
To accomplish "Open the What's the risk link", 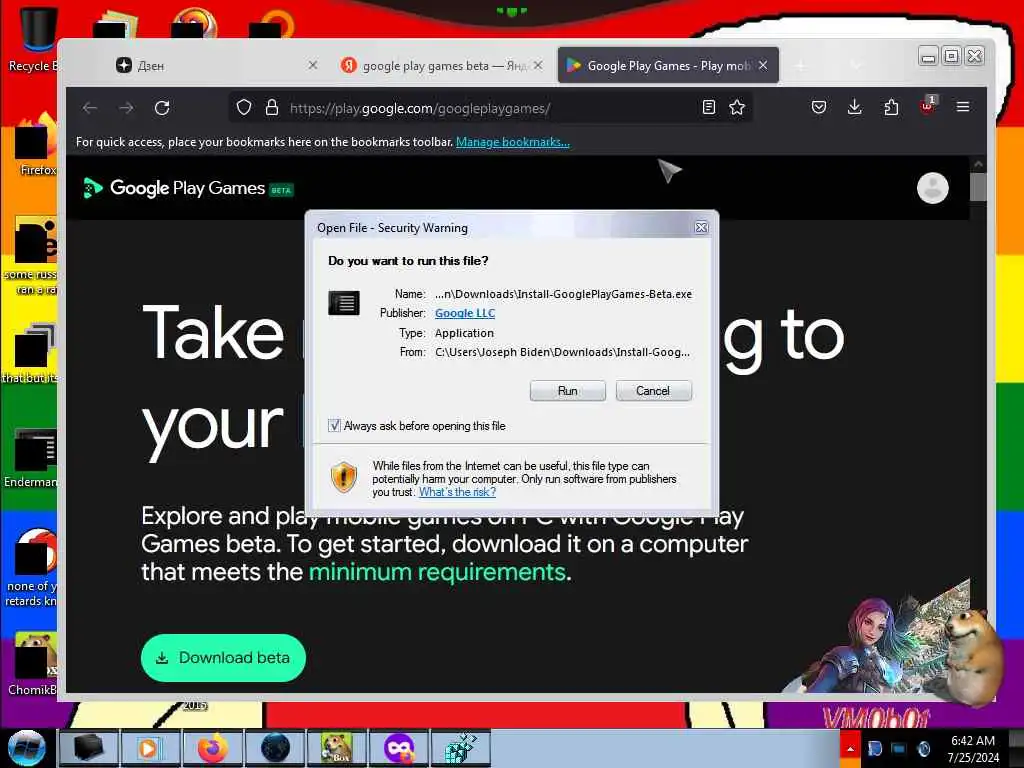I will click(x=457, y=492).
